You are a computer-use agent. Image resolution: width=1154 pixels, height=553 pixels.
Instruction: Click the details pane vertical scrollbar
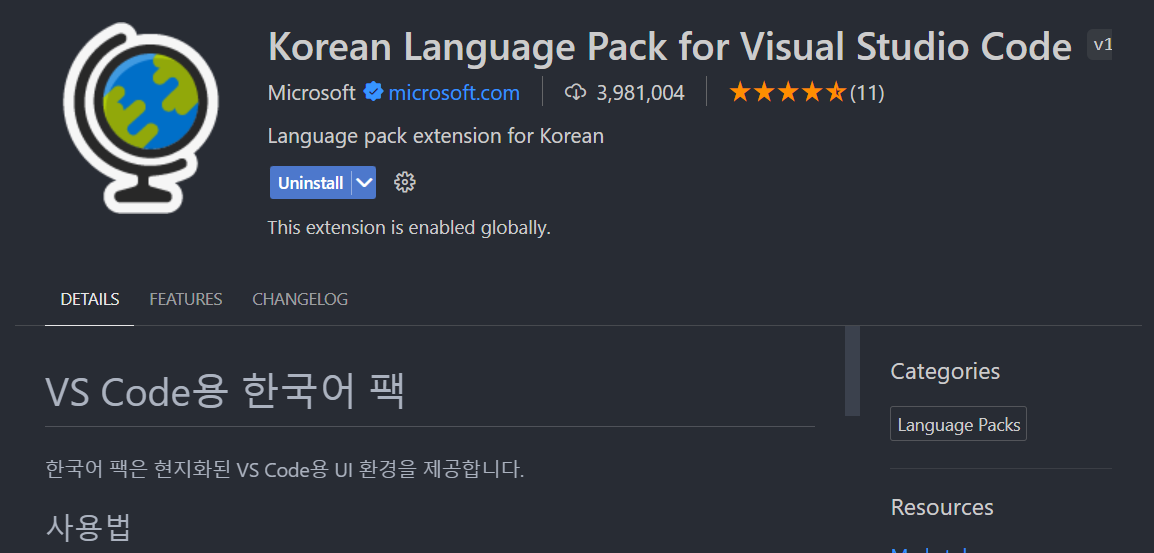point(852,371)
